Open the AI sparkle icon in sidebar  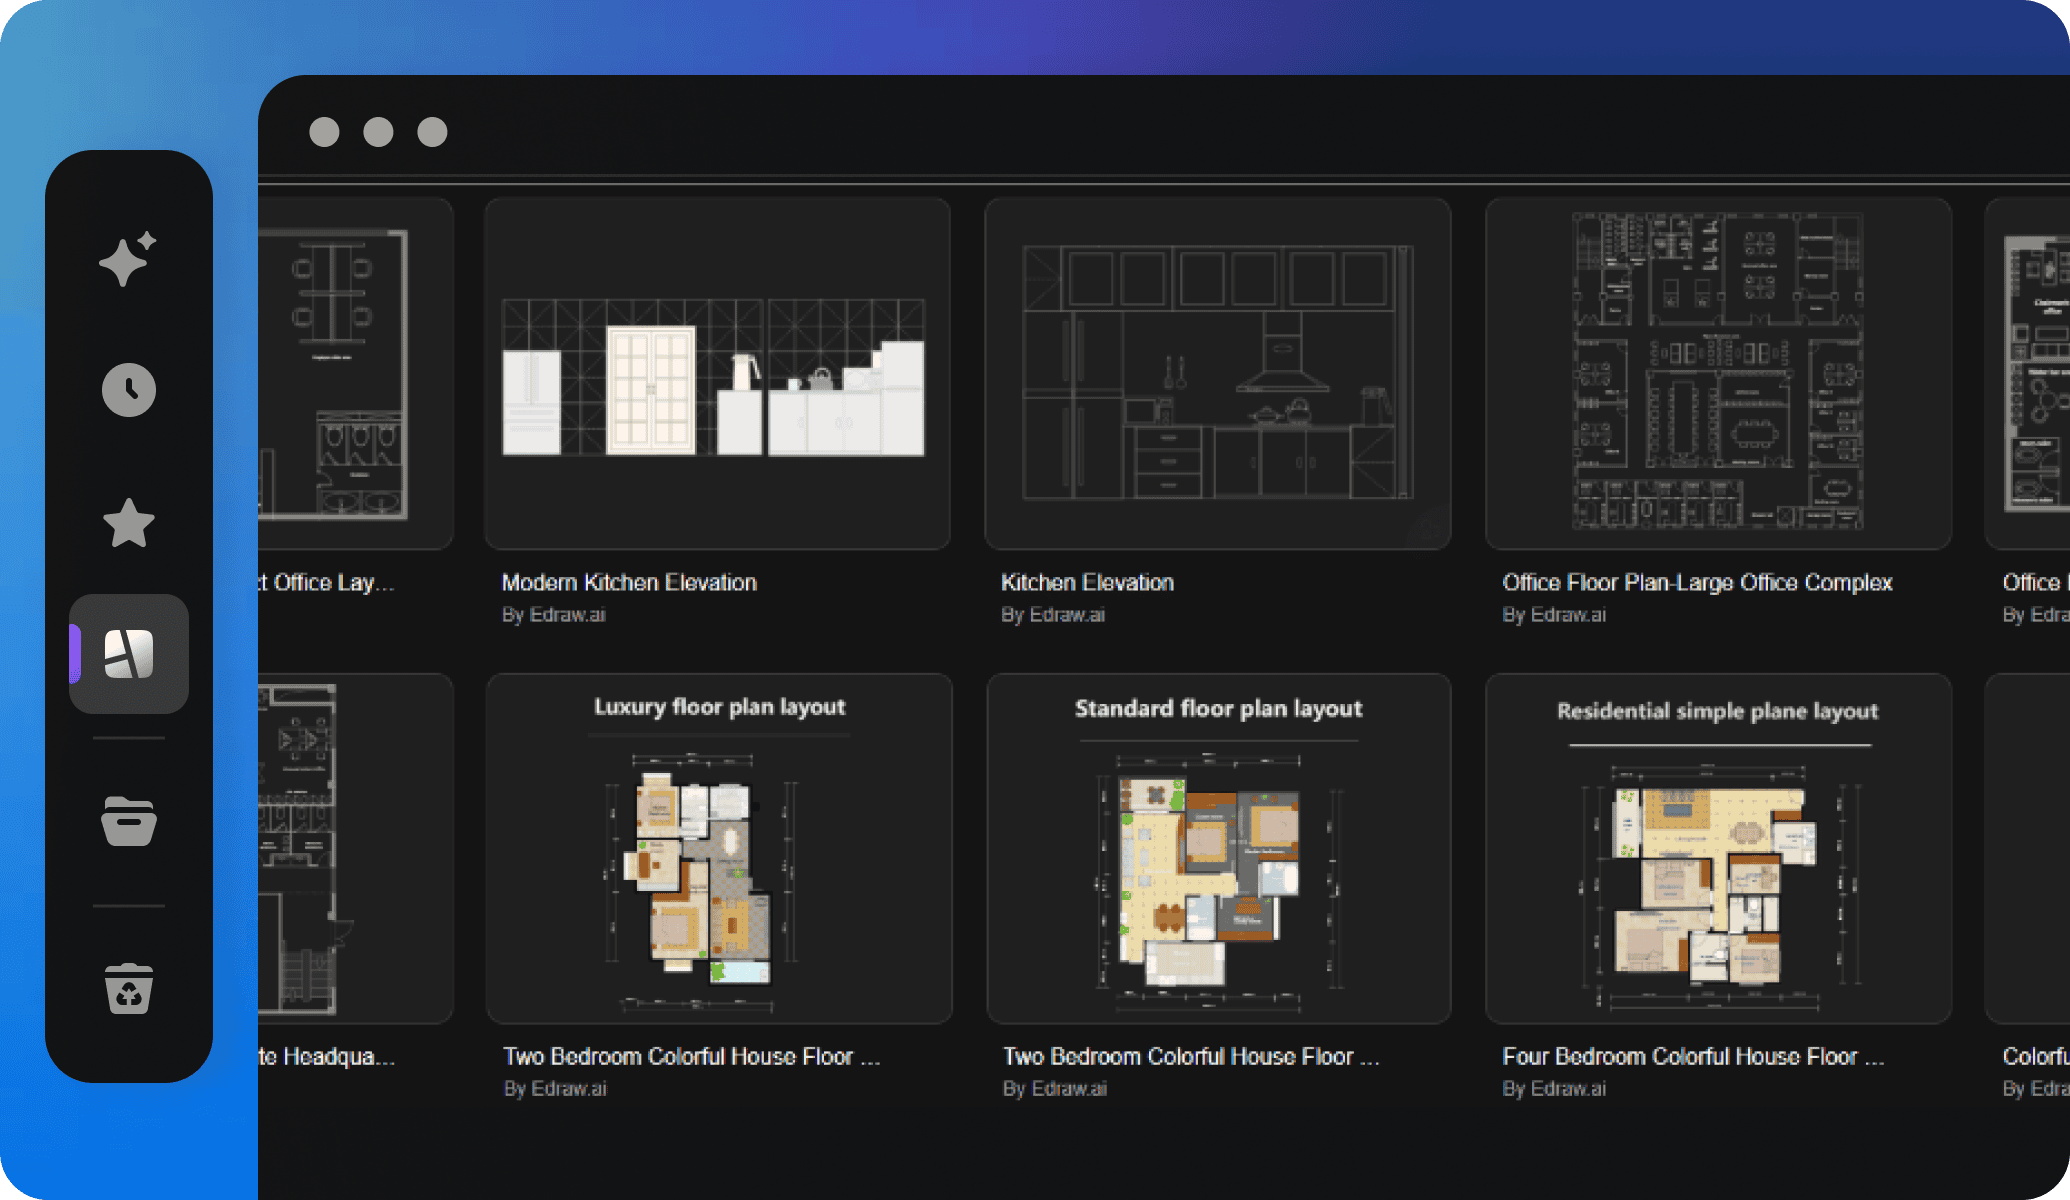(x=128, y=260)
